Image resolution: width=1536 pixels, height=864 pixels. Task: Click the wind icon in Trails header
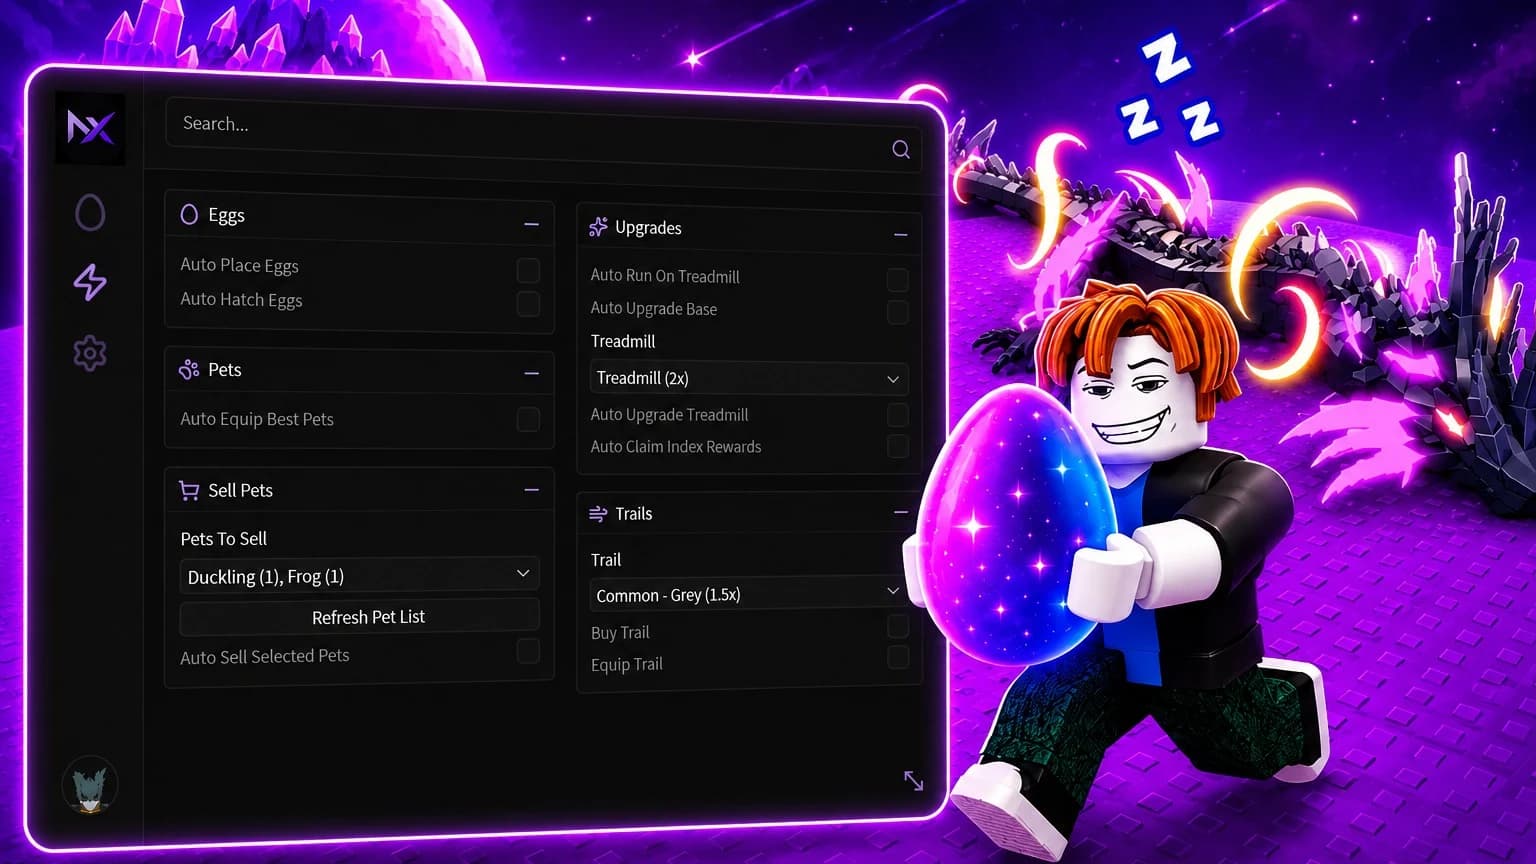(598, 513)
